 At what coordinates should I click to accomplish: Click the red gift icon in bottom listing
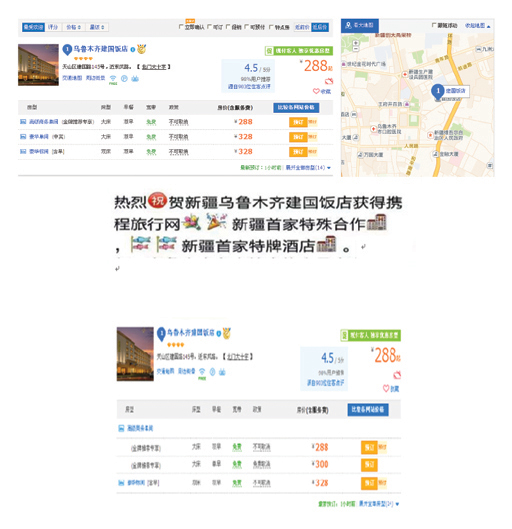(397, 374)
